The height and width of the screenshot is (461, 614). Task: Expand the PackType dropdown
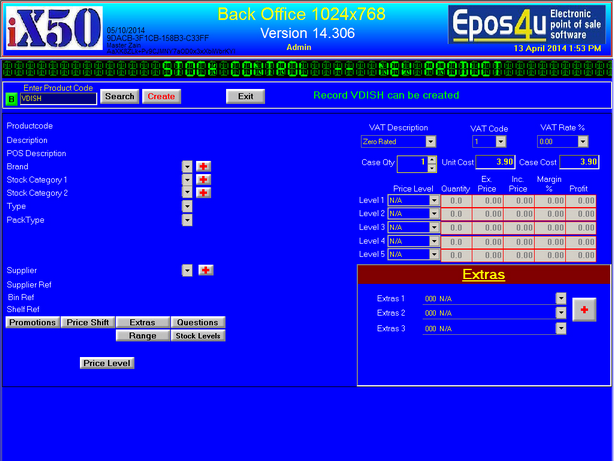pos(187,220)
